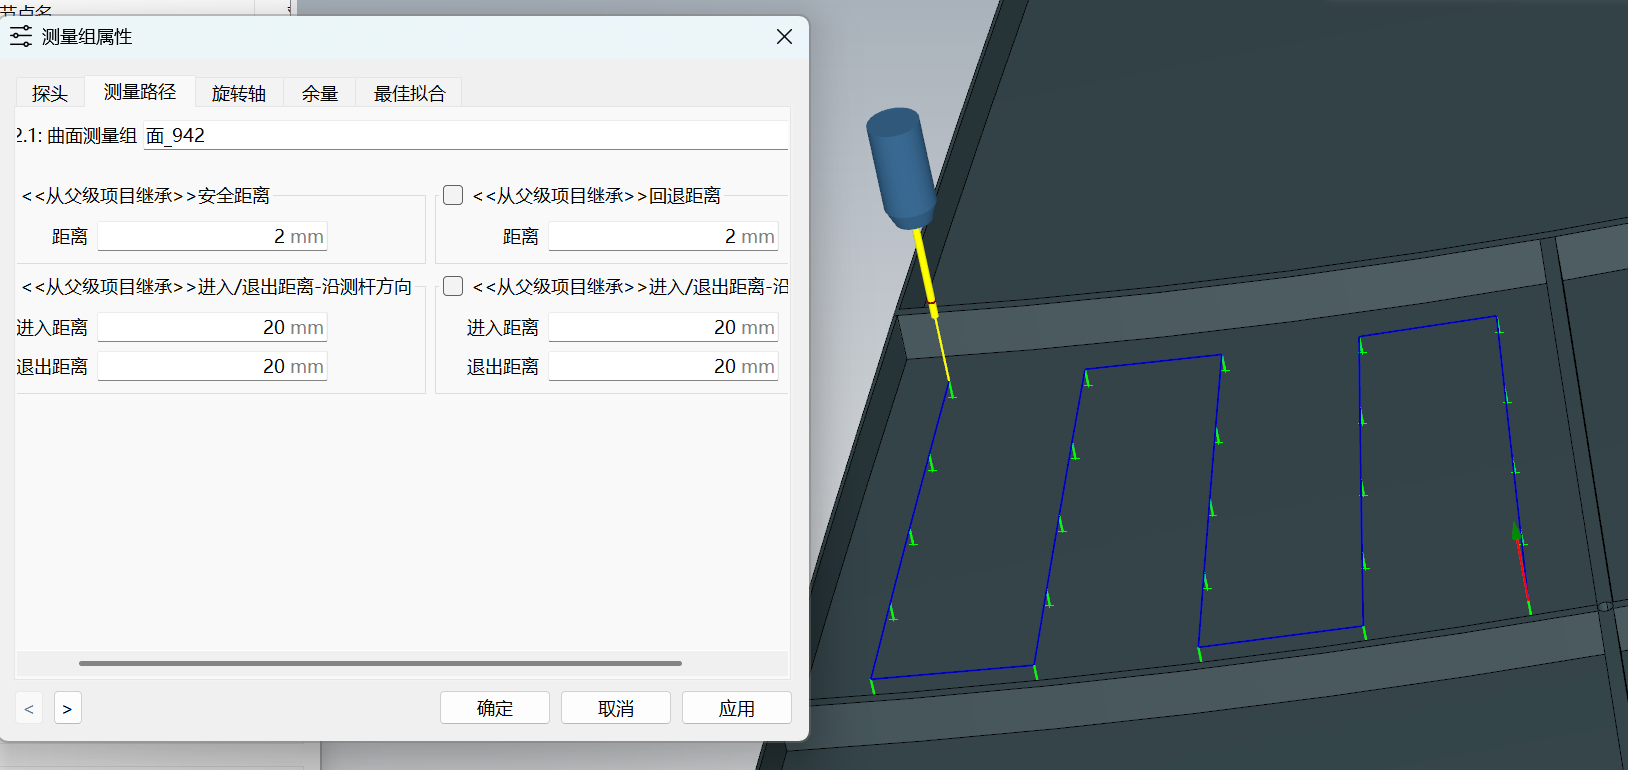Go to previous item with the < button

click(x=29, y=708)
